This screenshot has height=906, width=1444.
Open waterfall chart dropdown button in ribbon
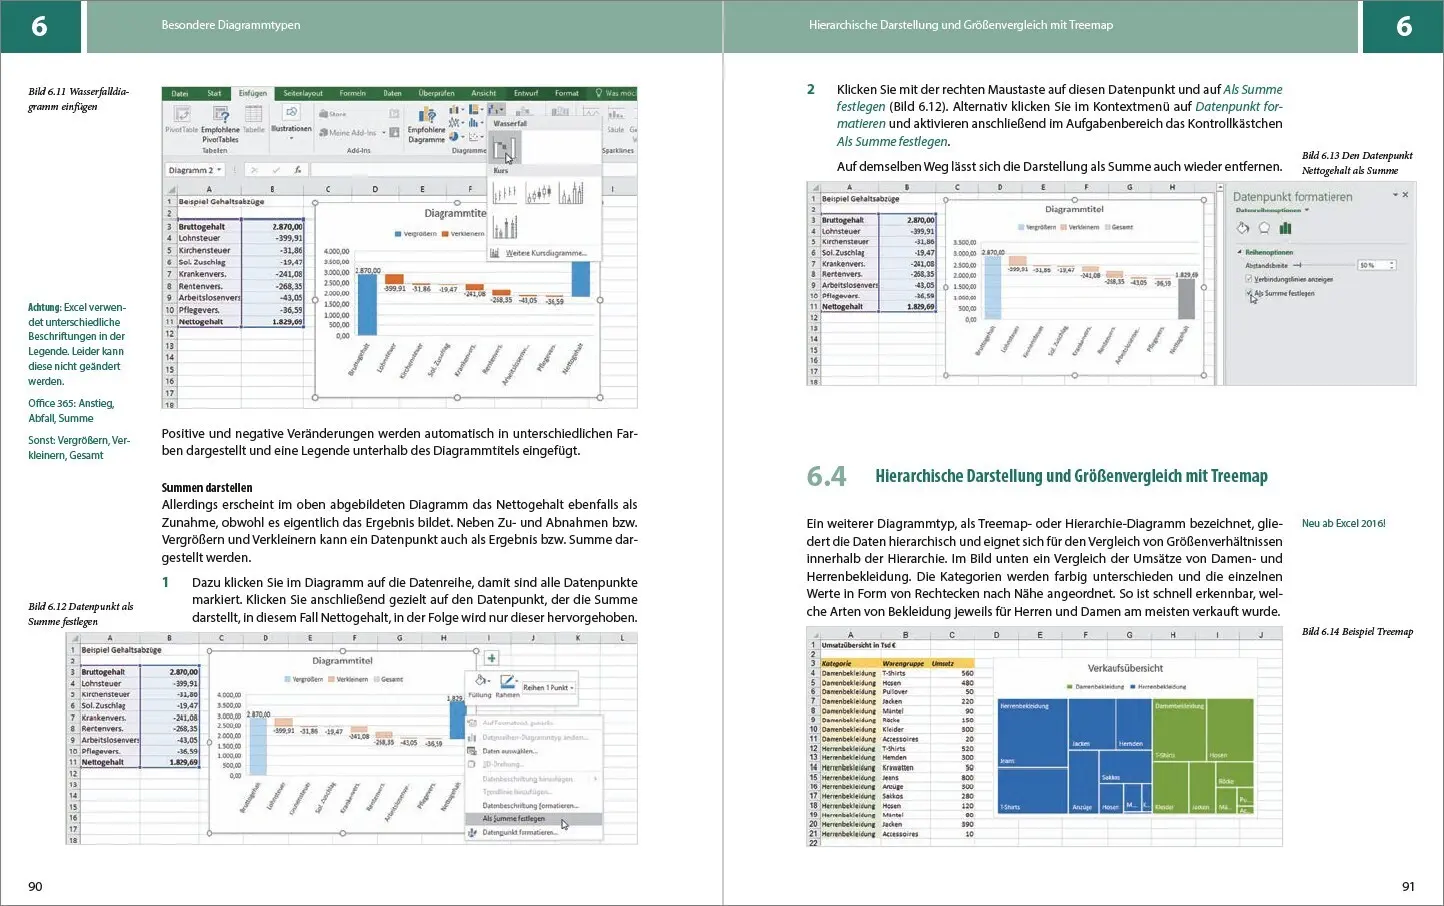pos(496,109)
